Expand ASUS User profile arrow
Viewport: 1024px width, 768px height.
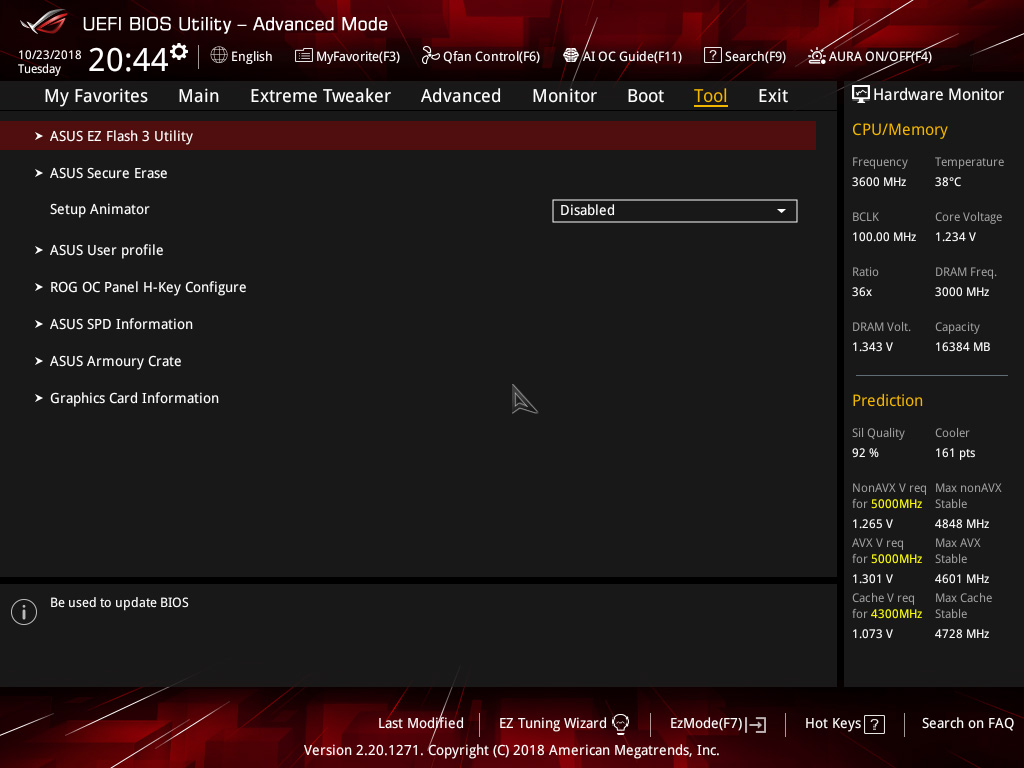39,250
